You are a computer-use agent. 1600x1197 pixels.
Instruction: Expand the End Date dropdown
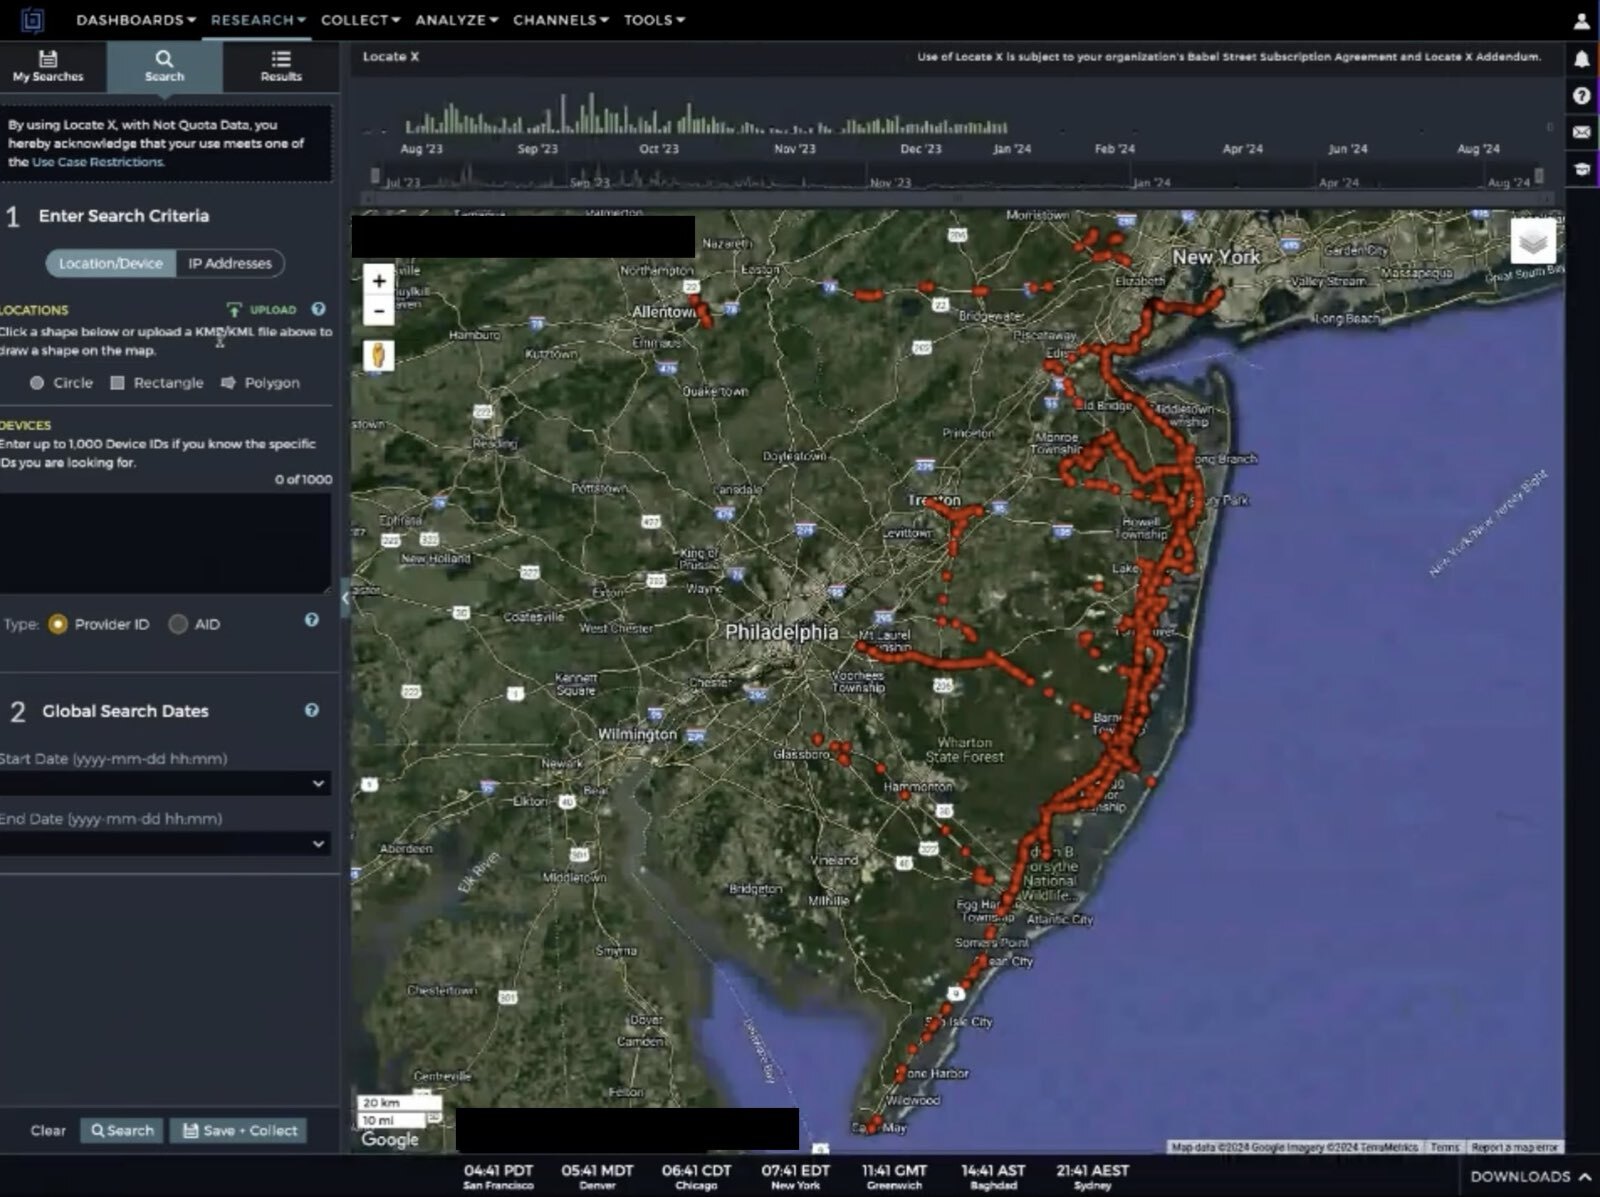click(x=318, y=844)
